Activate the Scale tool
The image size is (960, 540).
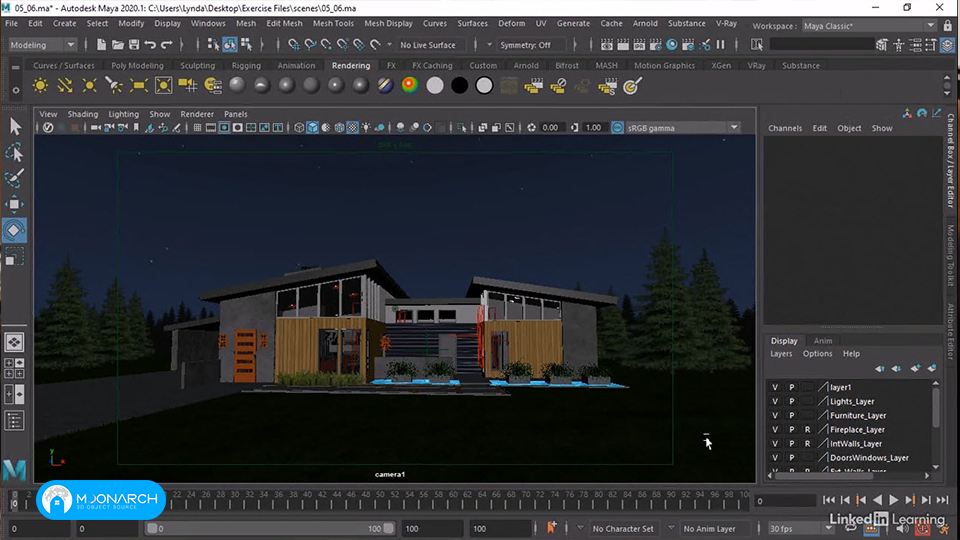(x=15, y=256)
